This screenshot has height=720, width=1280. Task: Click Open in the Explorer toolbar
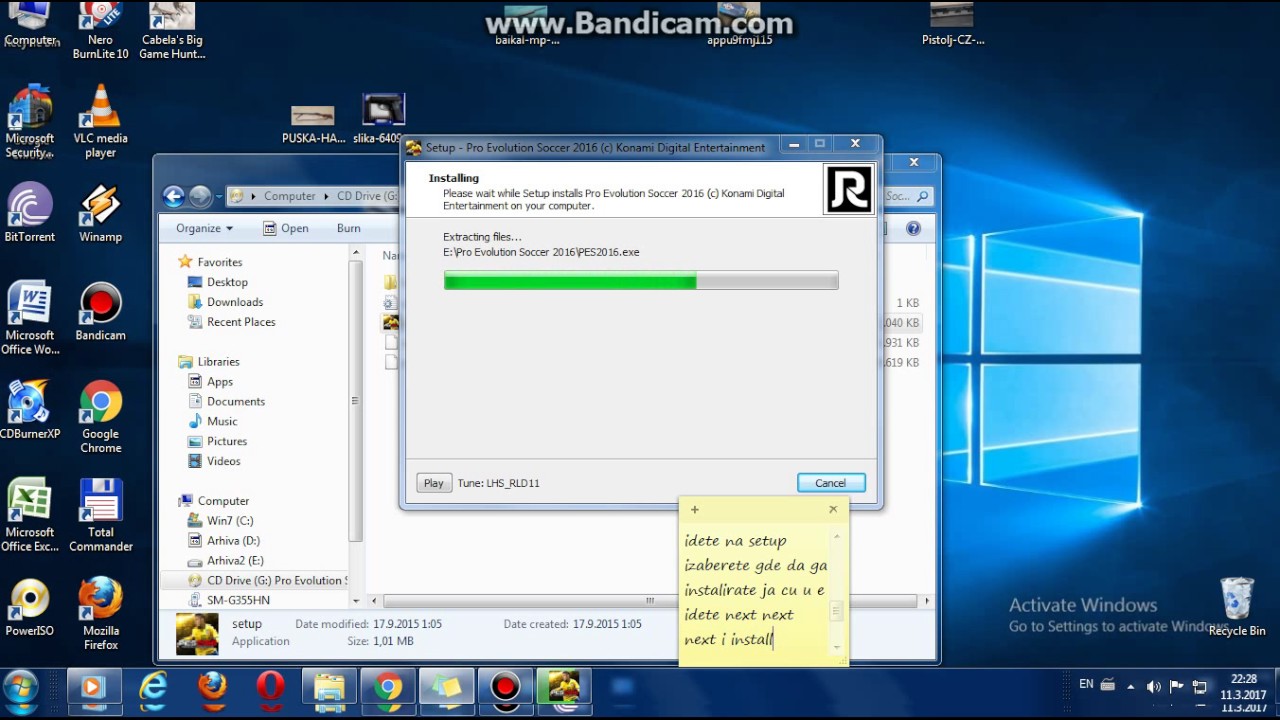point(286,228)
